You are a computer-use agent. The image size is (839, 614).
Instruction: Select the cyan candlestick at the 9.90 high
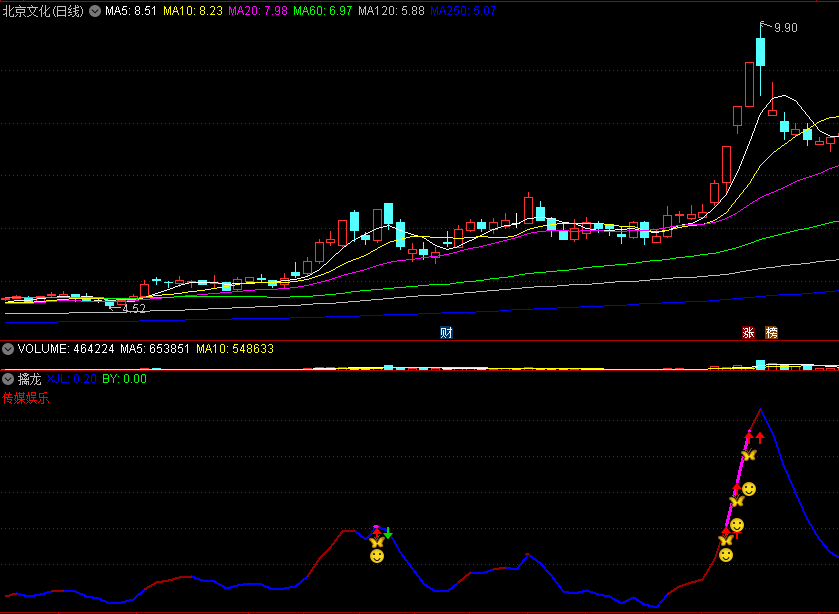(x=760, y=52)
